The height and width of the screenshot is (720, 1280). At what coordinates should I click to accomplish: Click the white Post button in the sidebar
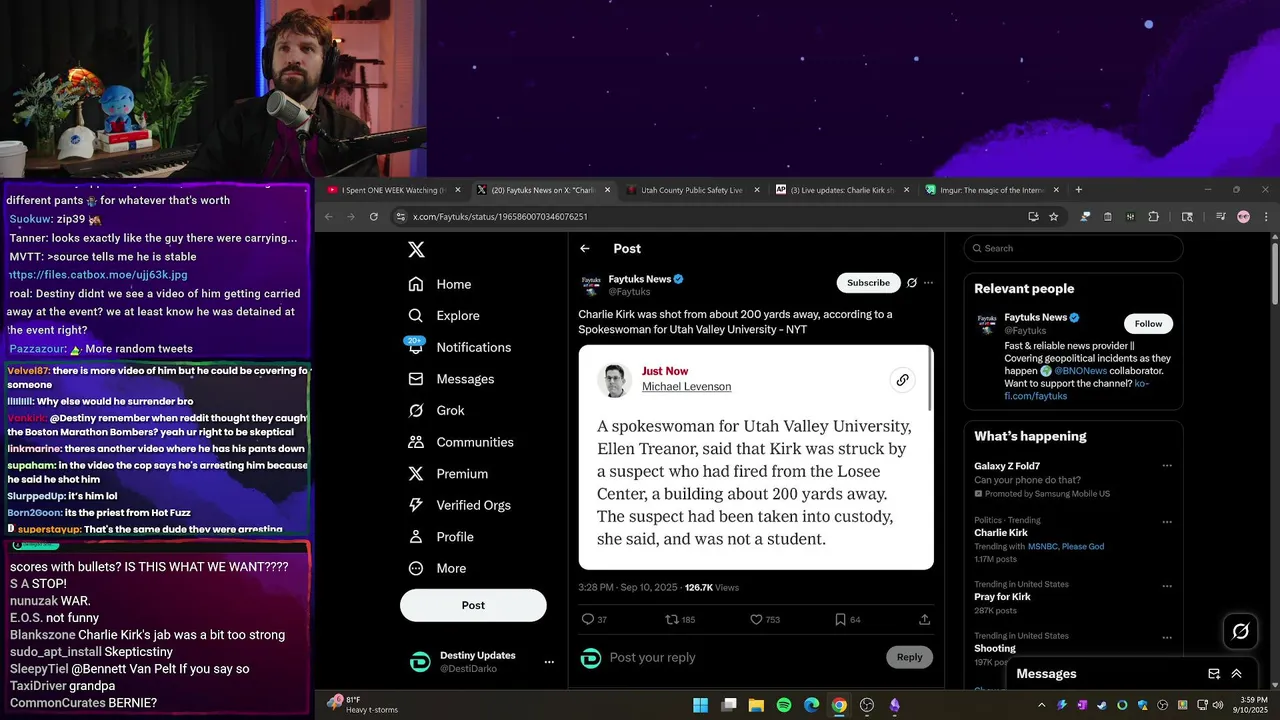pos(473,605)
